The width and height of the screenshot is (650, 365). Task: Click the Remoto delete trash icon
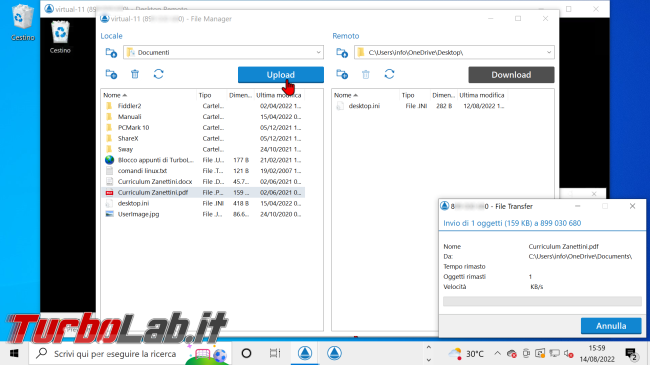366,74
